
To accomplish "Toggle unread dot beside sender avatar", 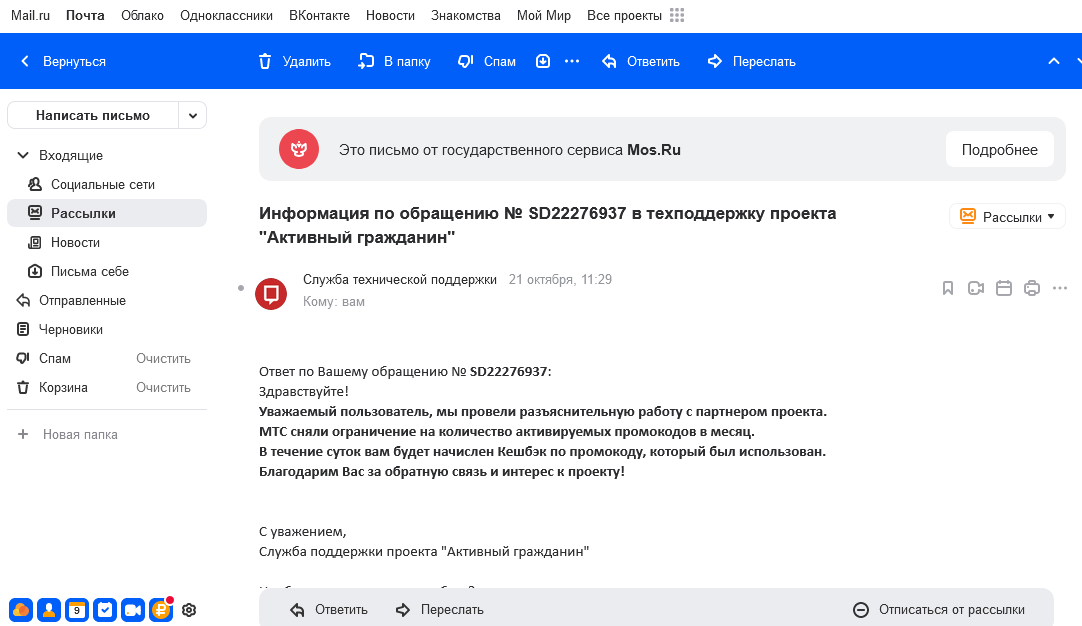I will pyautogui.click(x=241, y=288).
